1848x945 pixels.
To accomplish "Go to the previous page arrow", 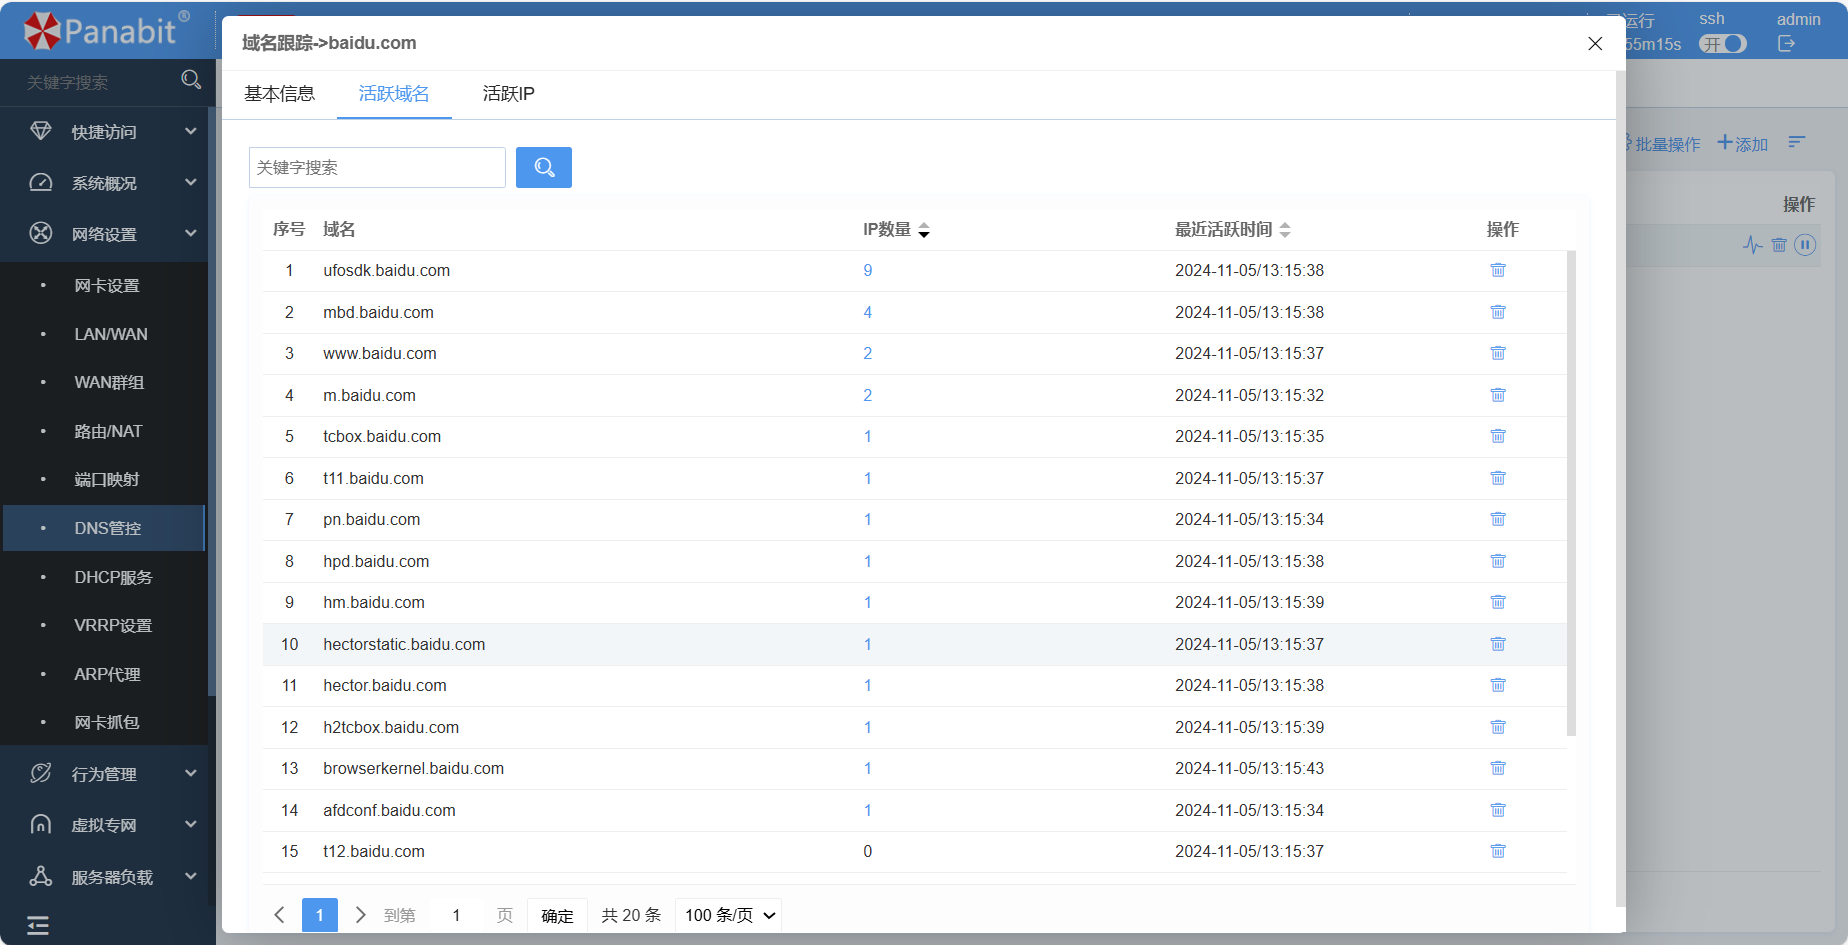I will [x=280, y=915].
